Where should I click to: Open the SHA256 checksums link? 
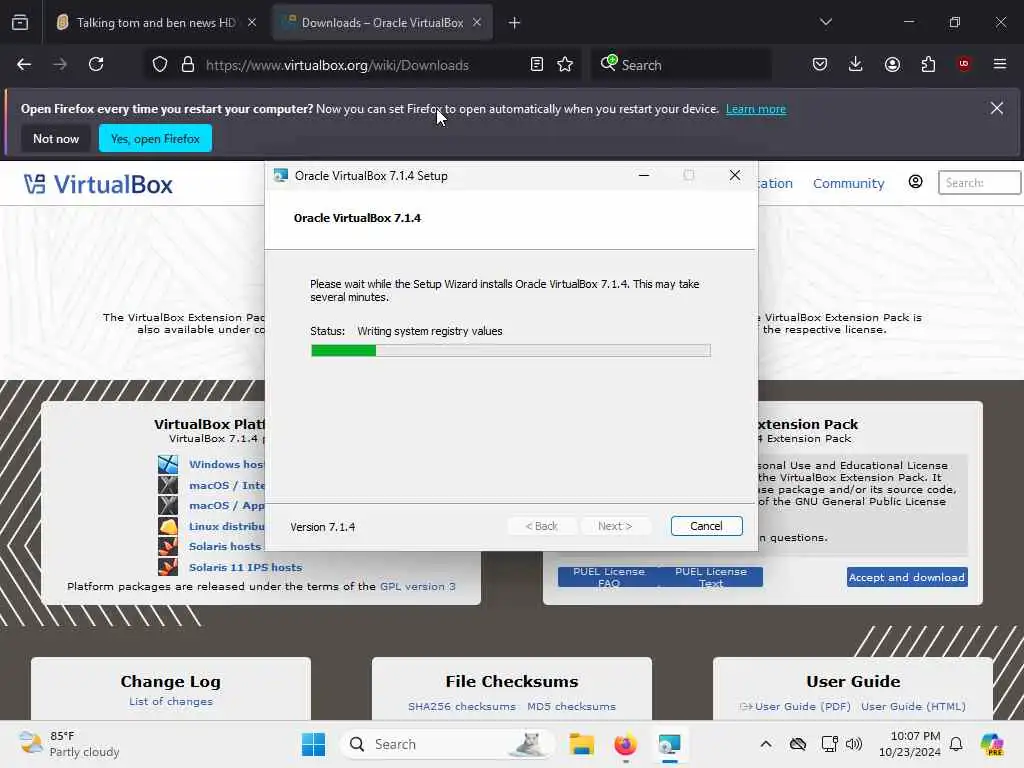(x=462, y=707)
